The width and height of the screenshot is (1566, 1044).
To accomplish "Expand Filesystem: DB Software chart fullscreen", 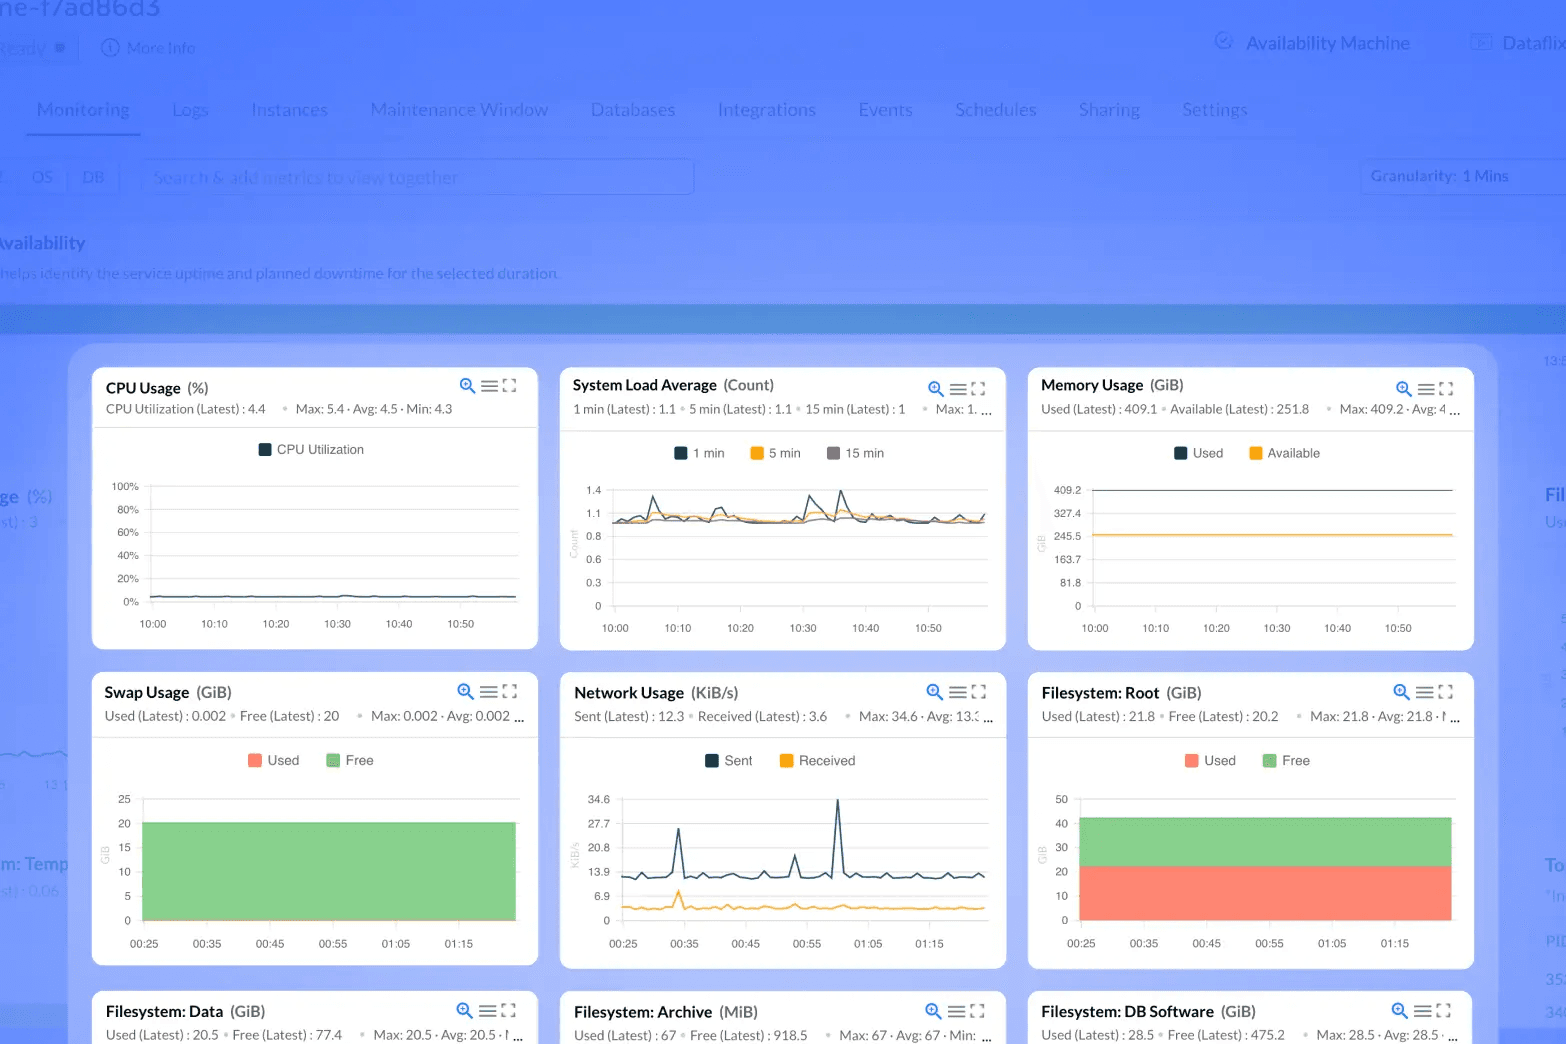I will tap(1443, 1011).
